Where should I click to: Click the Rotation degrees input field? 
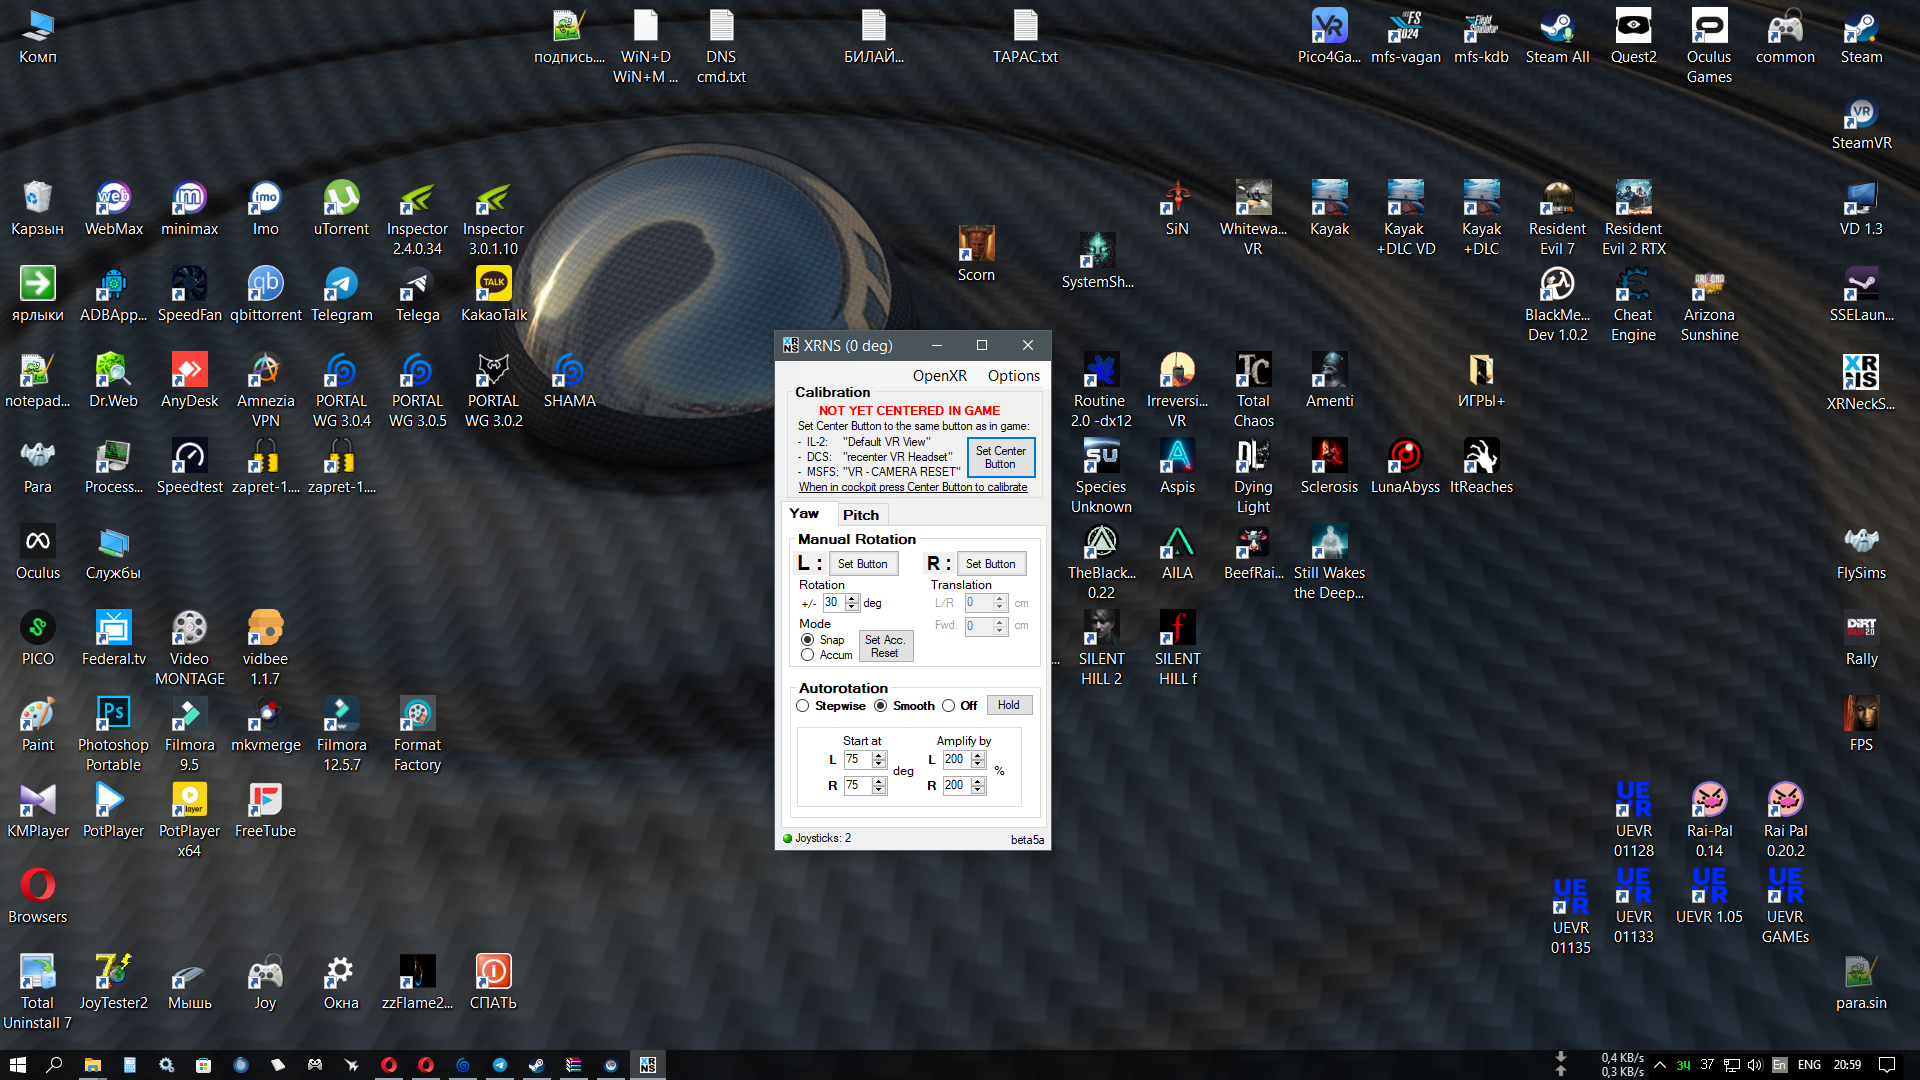pyautogui.click(x=833, y=603)
